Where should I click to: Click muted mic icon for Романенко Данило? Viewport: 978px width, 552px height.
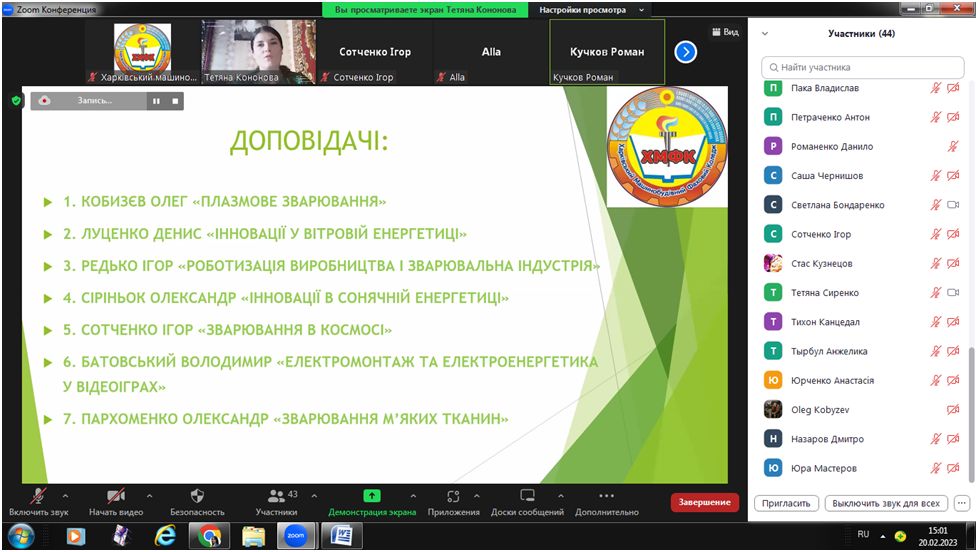tap(953, 146)
